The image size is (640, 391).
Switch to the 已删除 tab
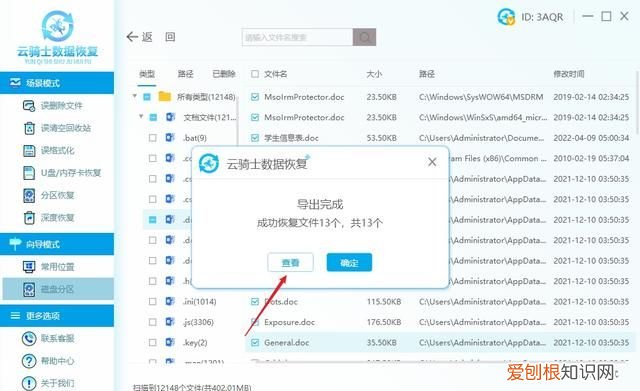(x=224, y=74)
